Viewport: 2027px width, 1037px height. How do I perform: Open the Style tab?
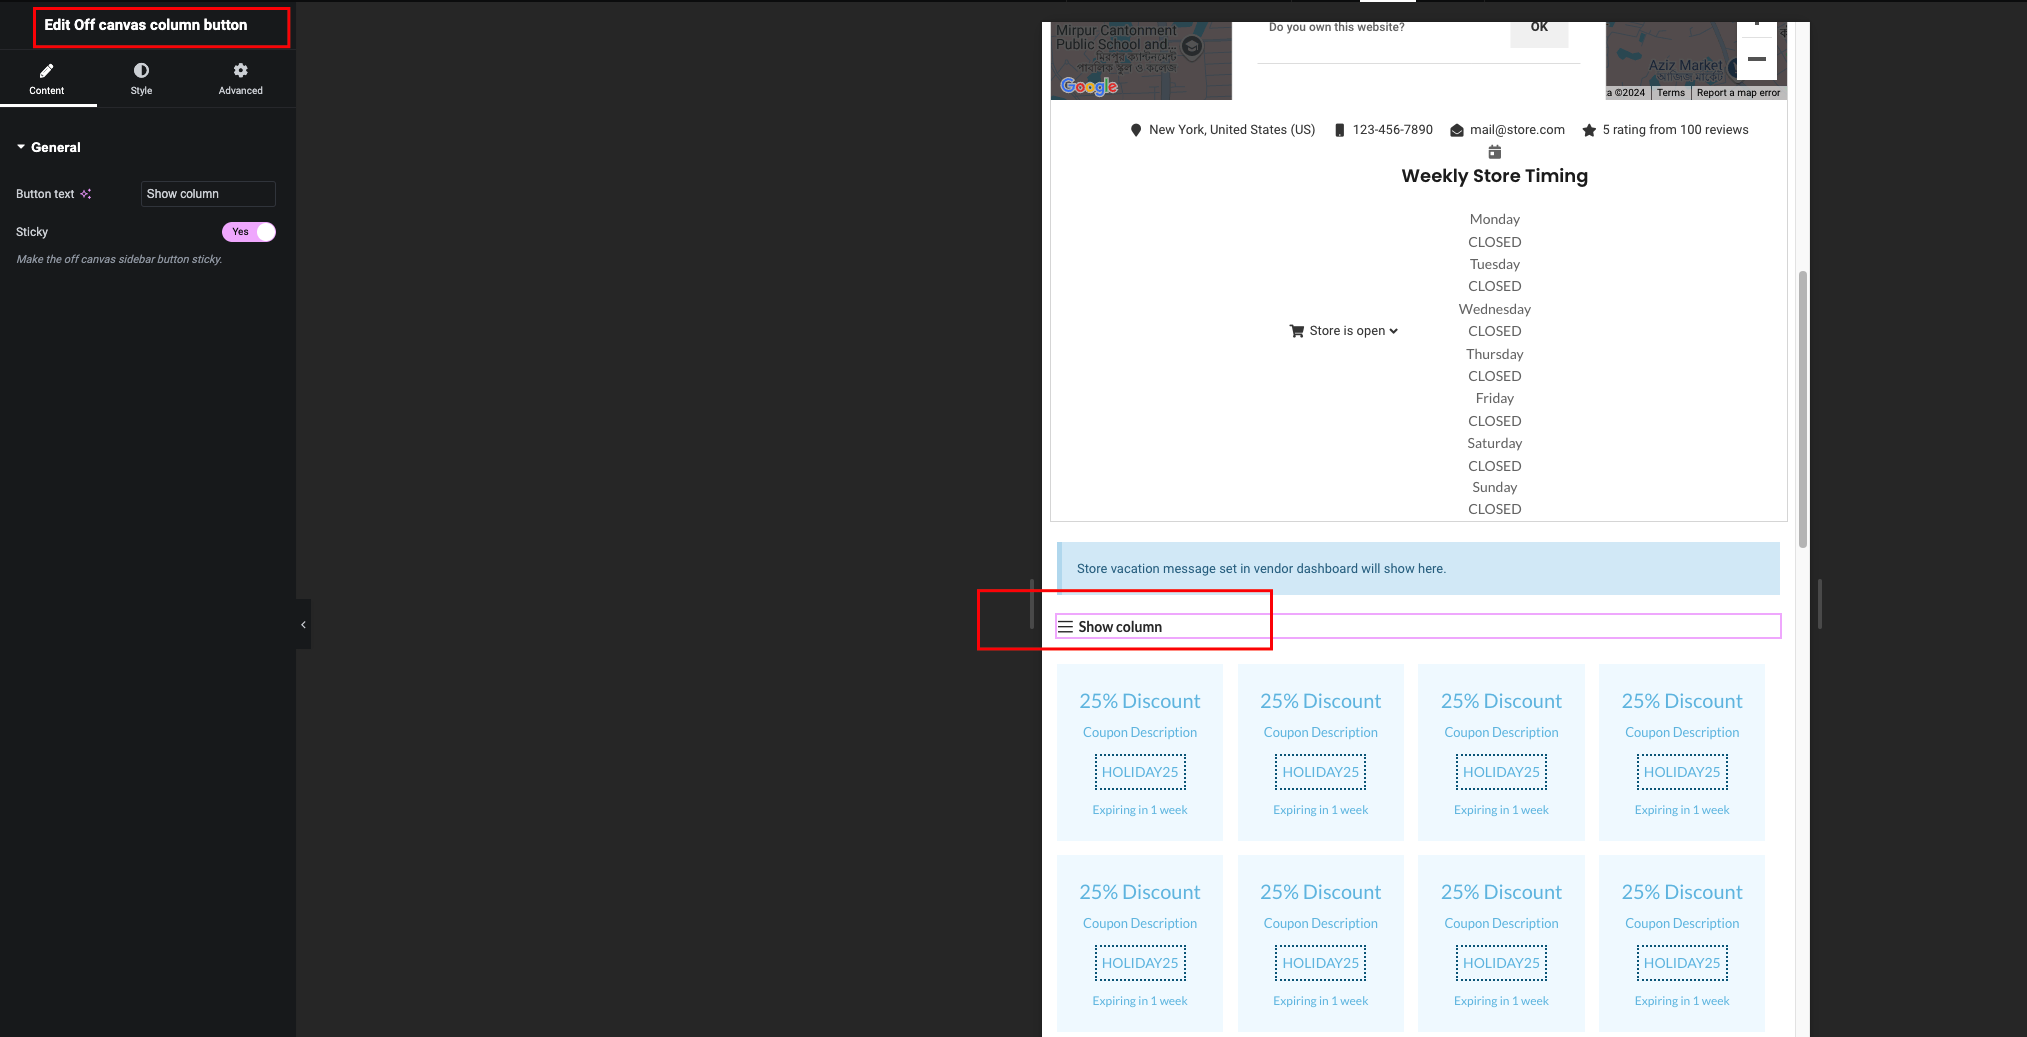coord(141,79)
